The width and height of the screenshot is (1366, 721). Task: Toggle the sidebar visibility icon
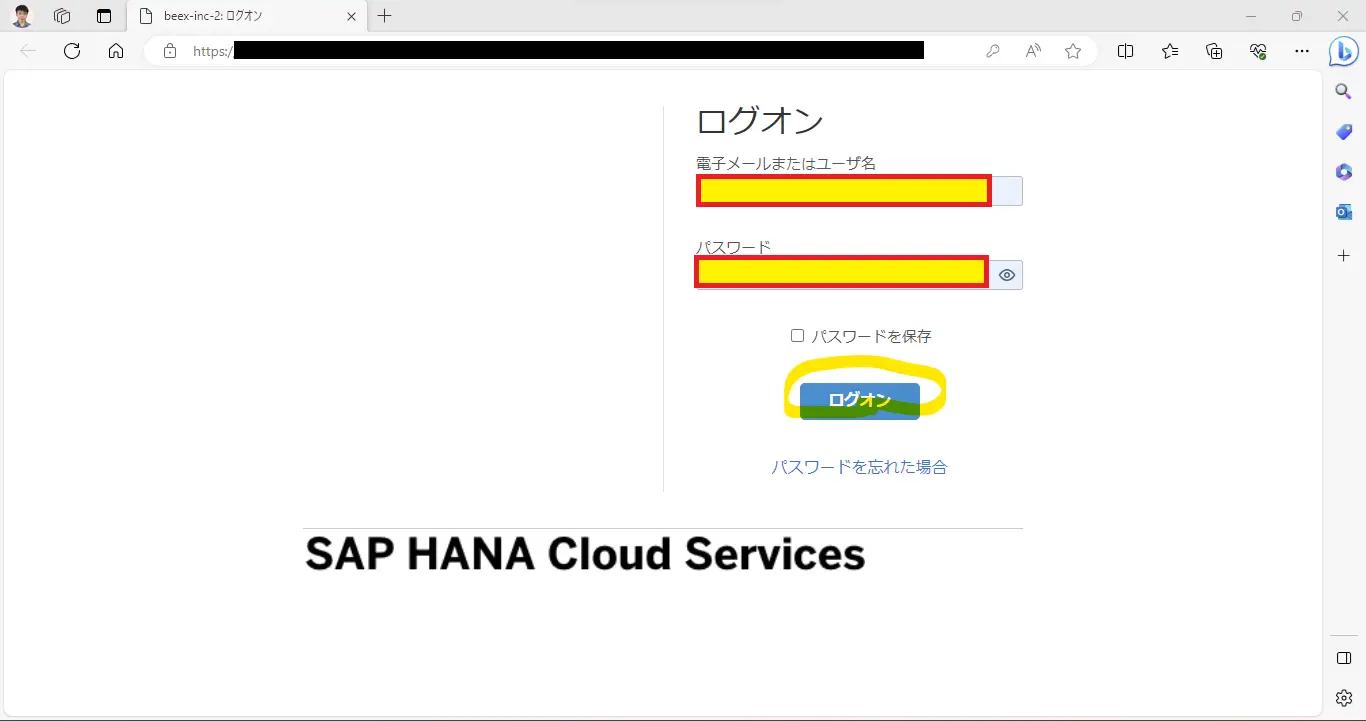click(1344, 658)
